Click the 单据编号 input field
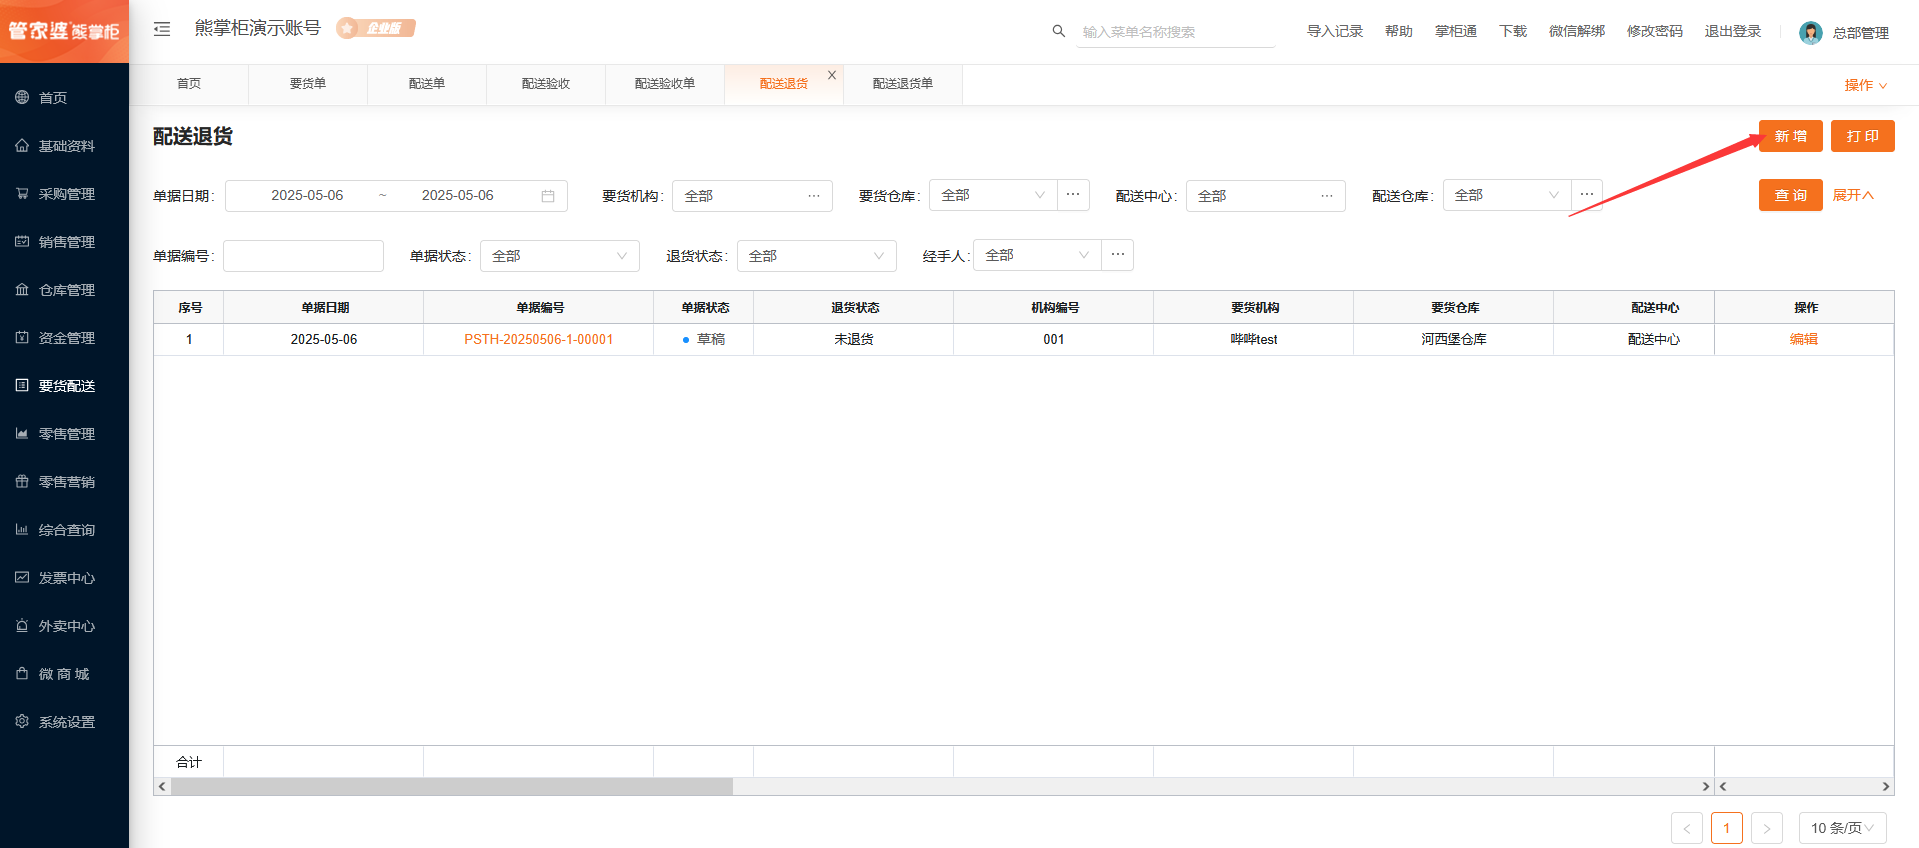 (303, 256)
